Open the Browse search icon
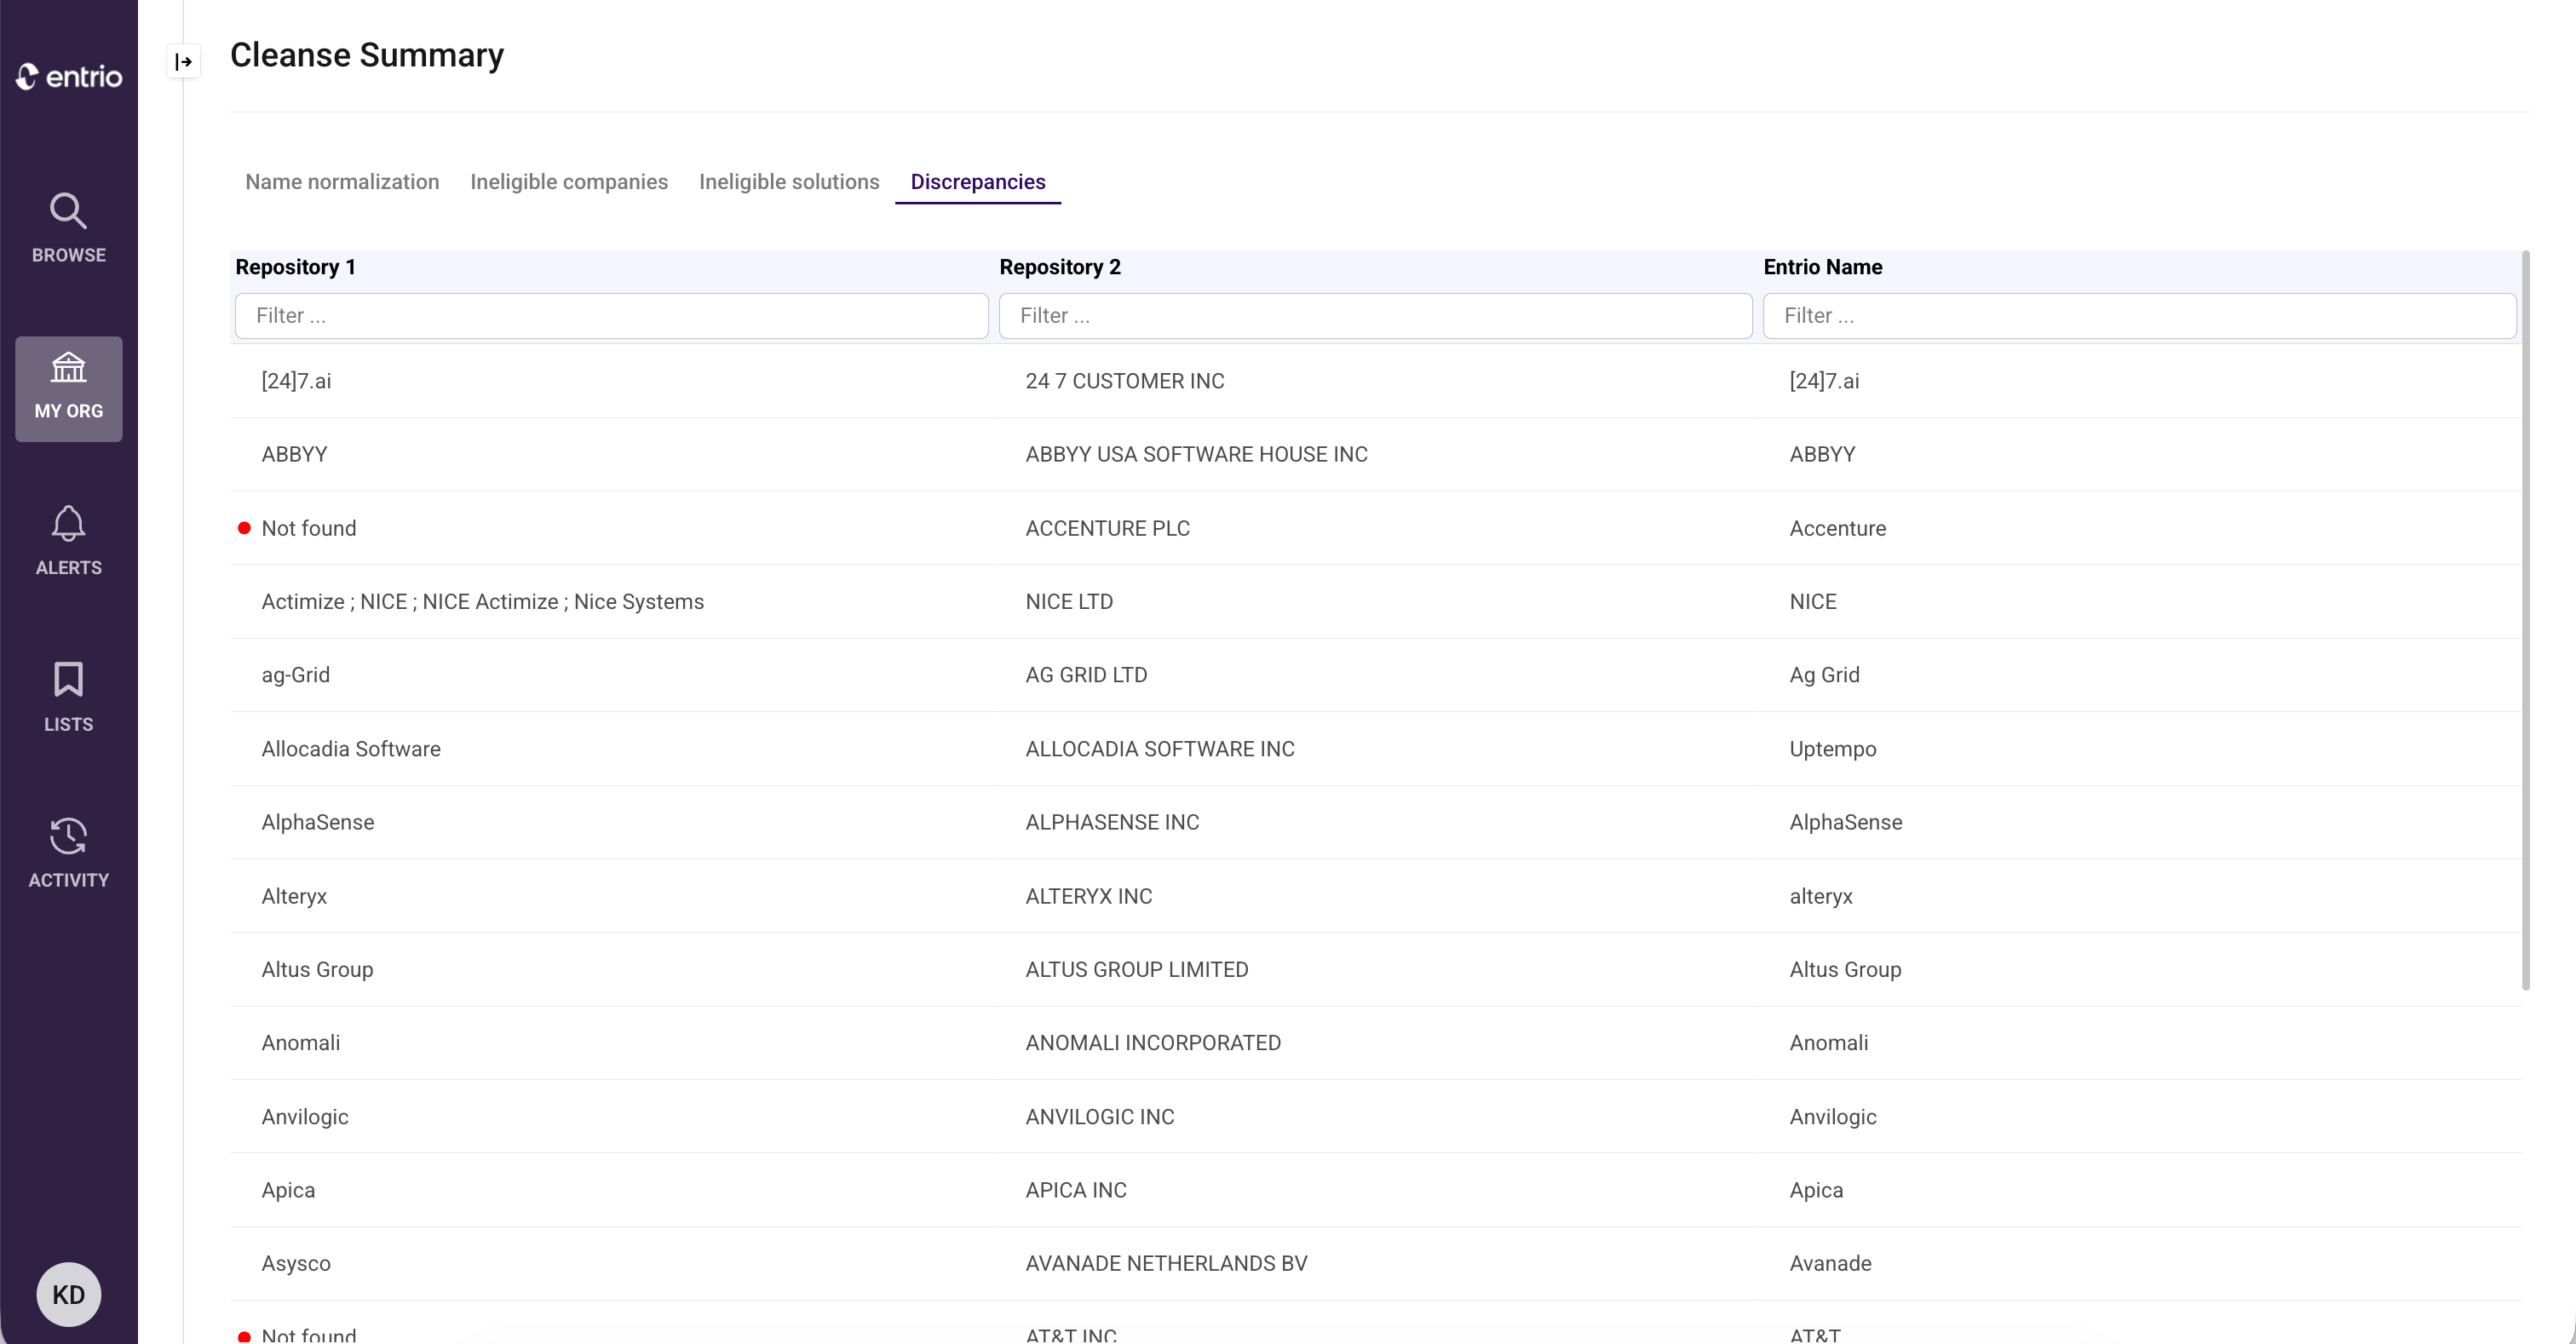The image size is (2576, 1344). 68,211
